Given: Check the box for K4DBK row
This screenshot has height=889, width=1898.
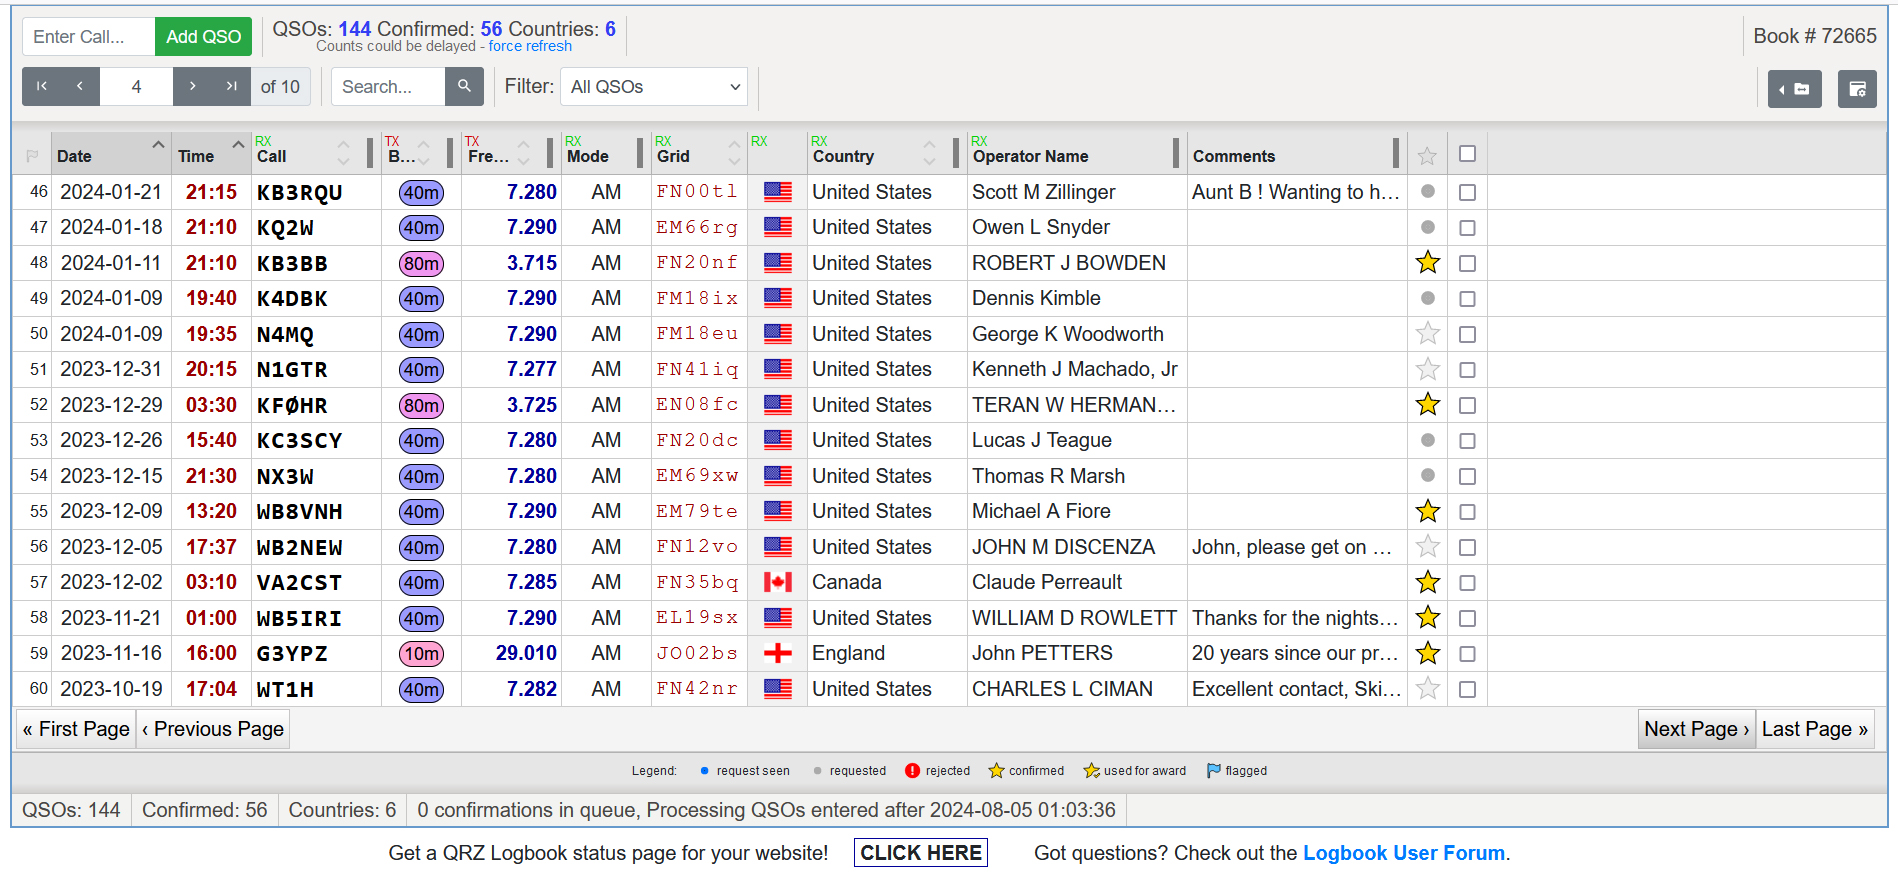Looking at the screenshot, I should point(1467,299).
